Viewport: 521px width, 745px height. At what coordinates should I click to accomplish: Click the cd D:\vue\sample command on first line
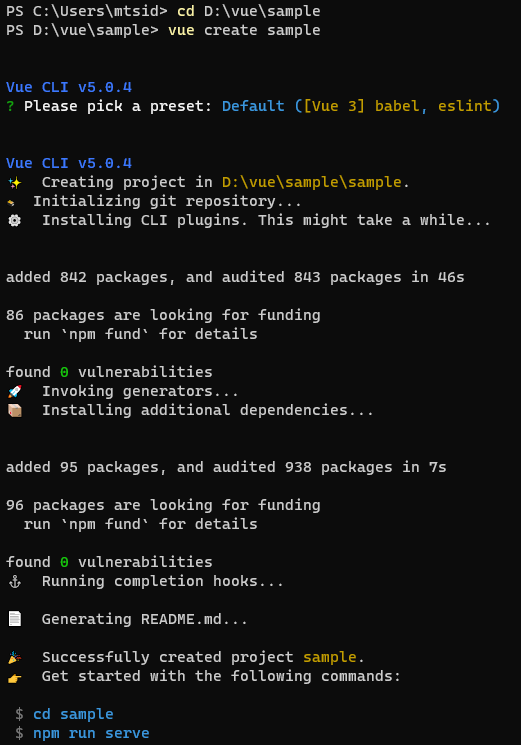point(248,11)
